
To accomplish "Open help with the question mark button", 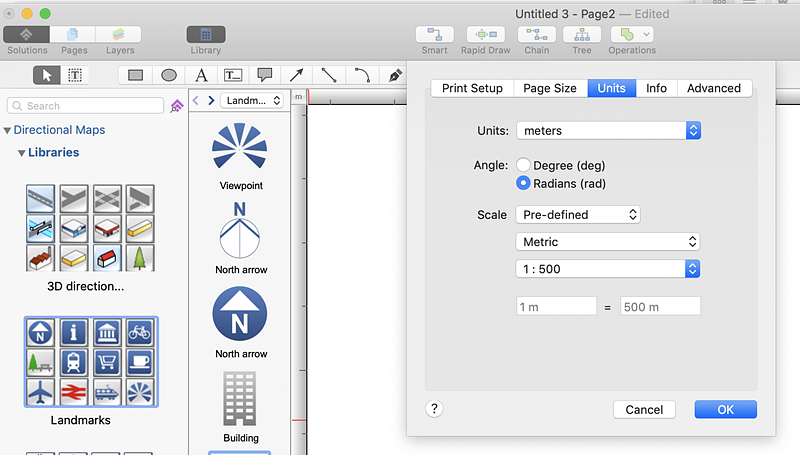I will [434, 409].
